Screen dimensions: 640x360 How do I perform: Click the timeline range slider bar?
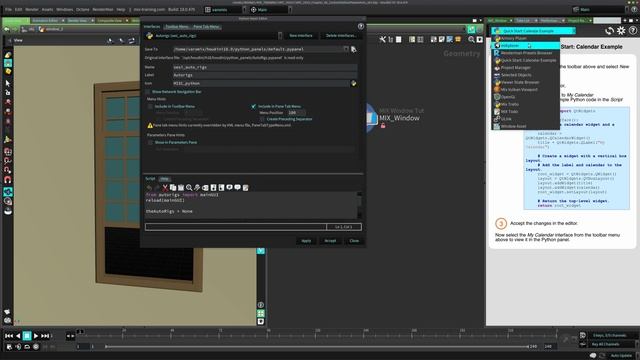coord(317,347)
